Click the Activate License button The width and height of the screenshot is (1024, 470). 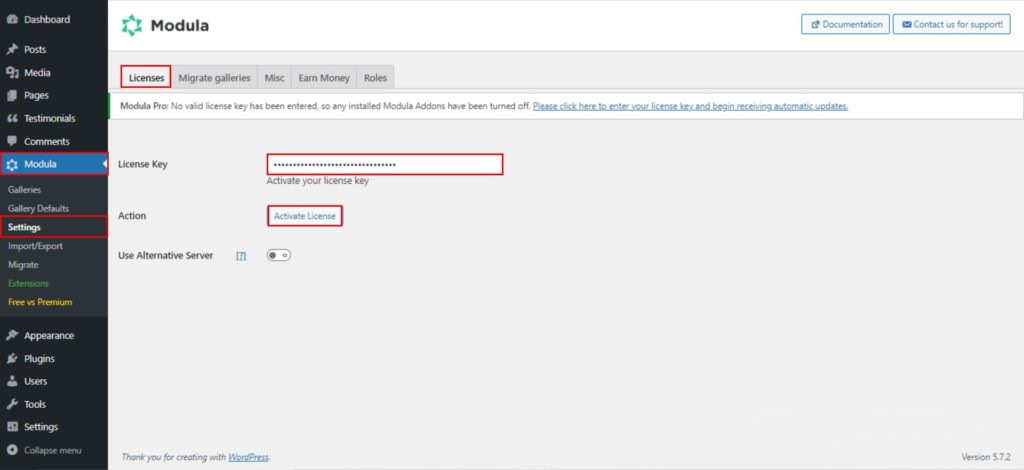[x=305, y=216]
